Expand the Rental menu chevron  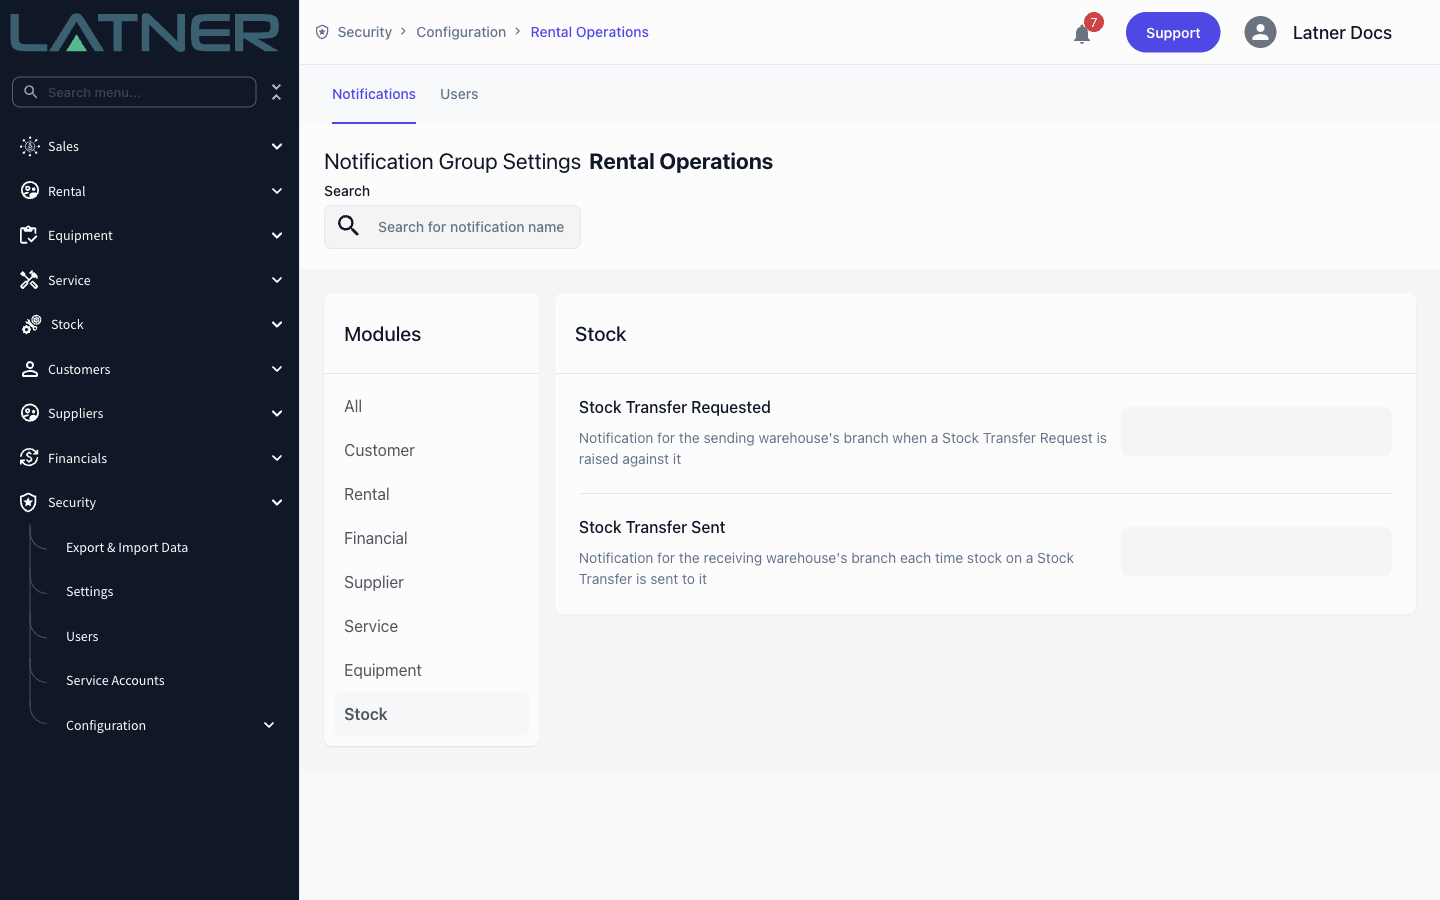[277, 191]
